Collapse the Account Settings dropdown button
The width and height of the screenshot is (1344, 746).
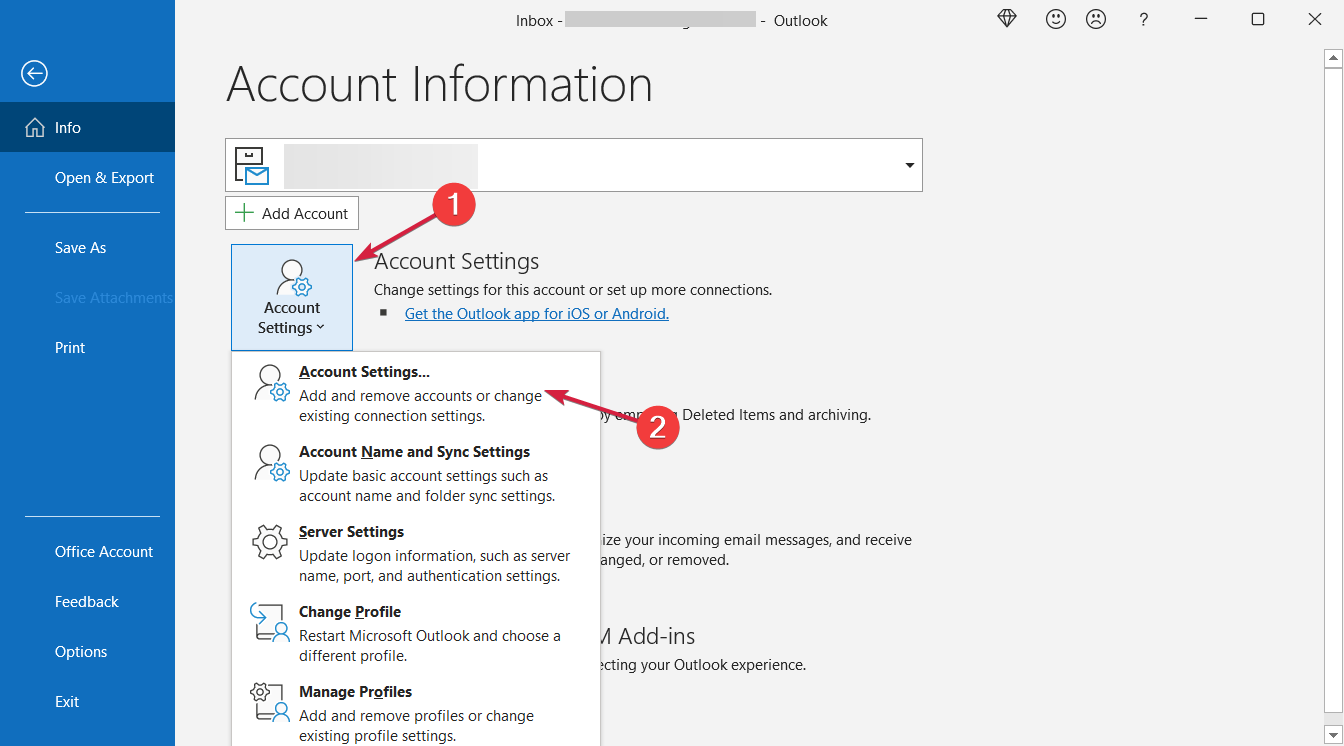click(292, 297)
